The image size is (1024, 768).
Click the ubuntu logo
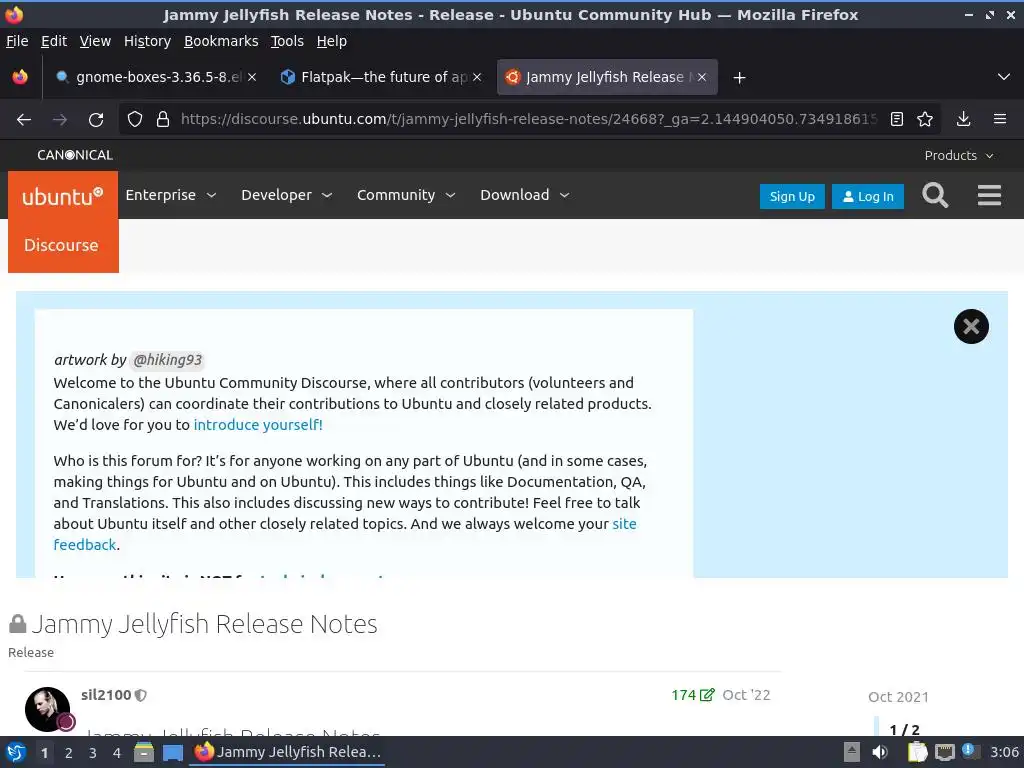point(63,196)
